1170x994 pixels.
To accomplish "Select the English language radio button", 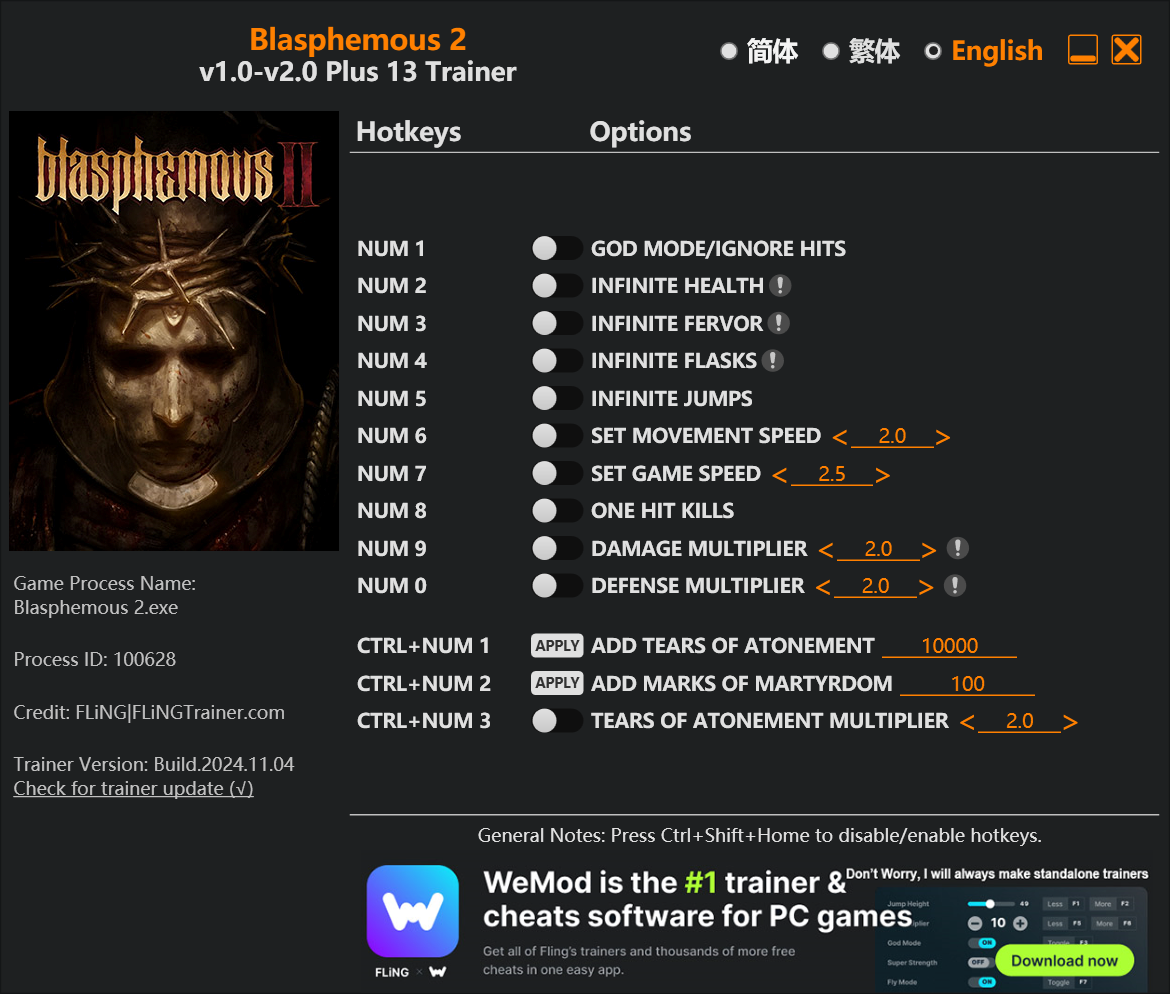I will (933, 51).
